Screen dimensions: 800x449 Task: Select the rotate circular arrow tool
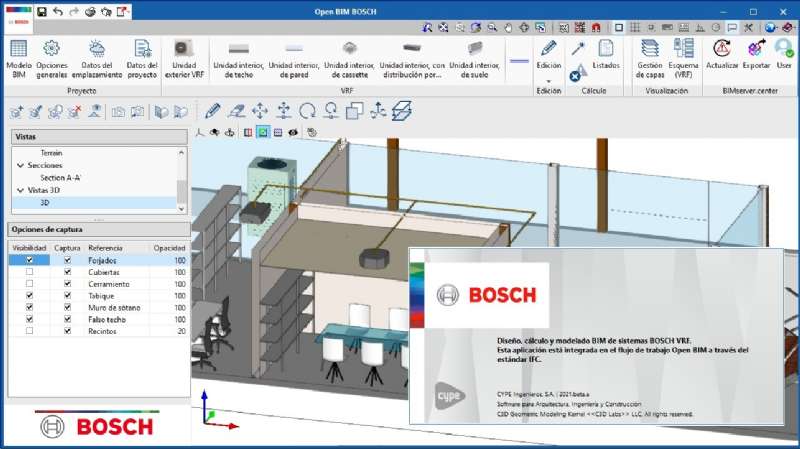(x=307, y=111)
